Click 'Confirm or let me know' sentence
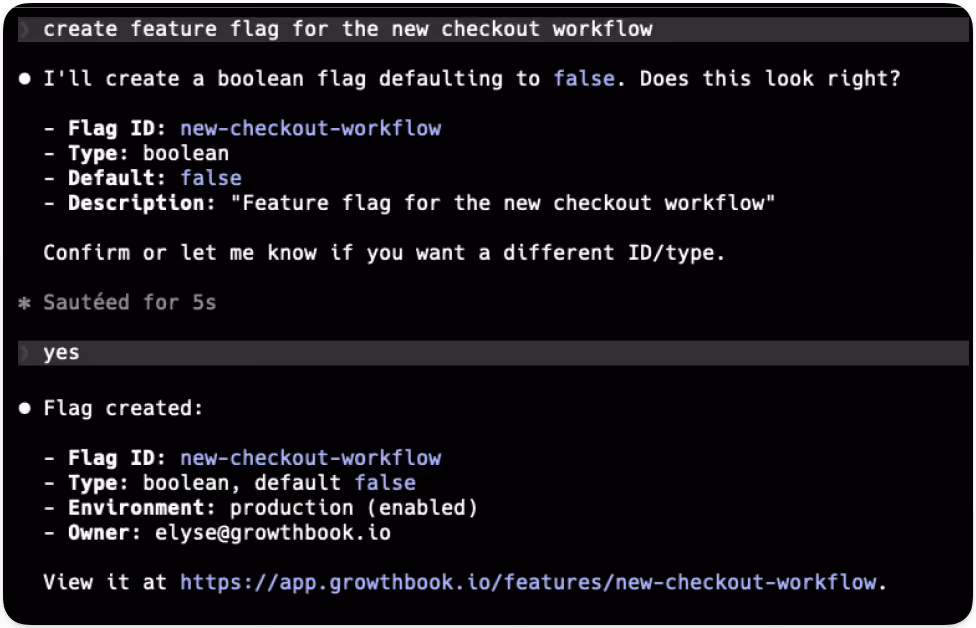This screenshot has height=628, width=976. [x=384, y=253]
